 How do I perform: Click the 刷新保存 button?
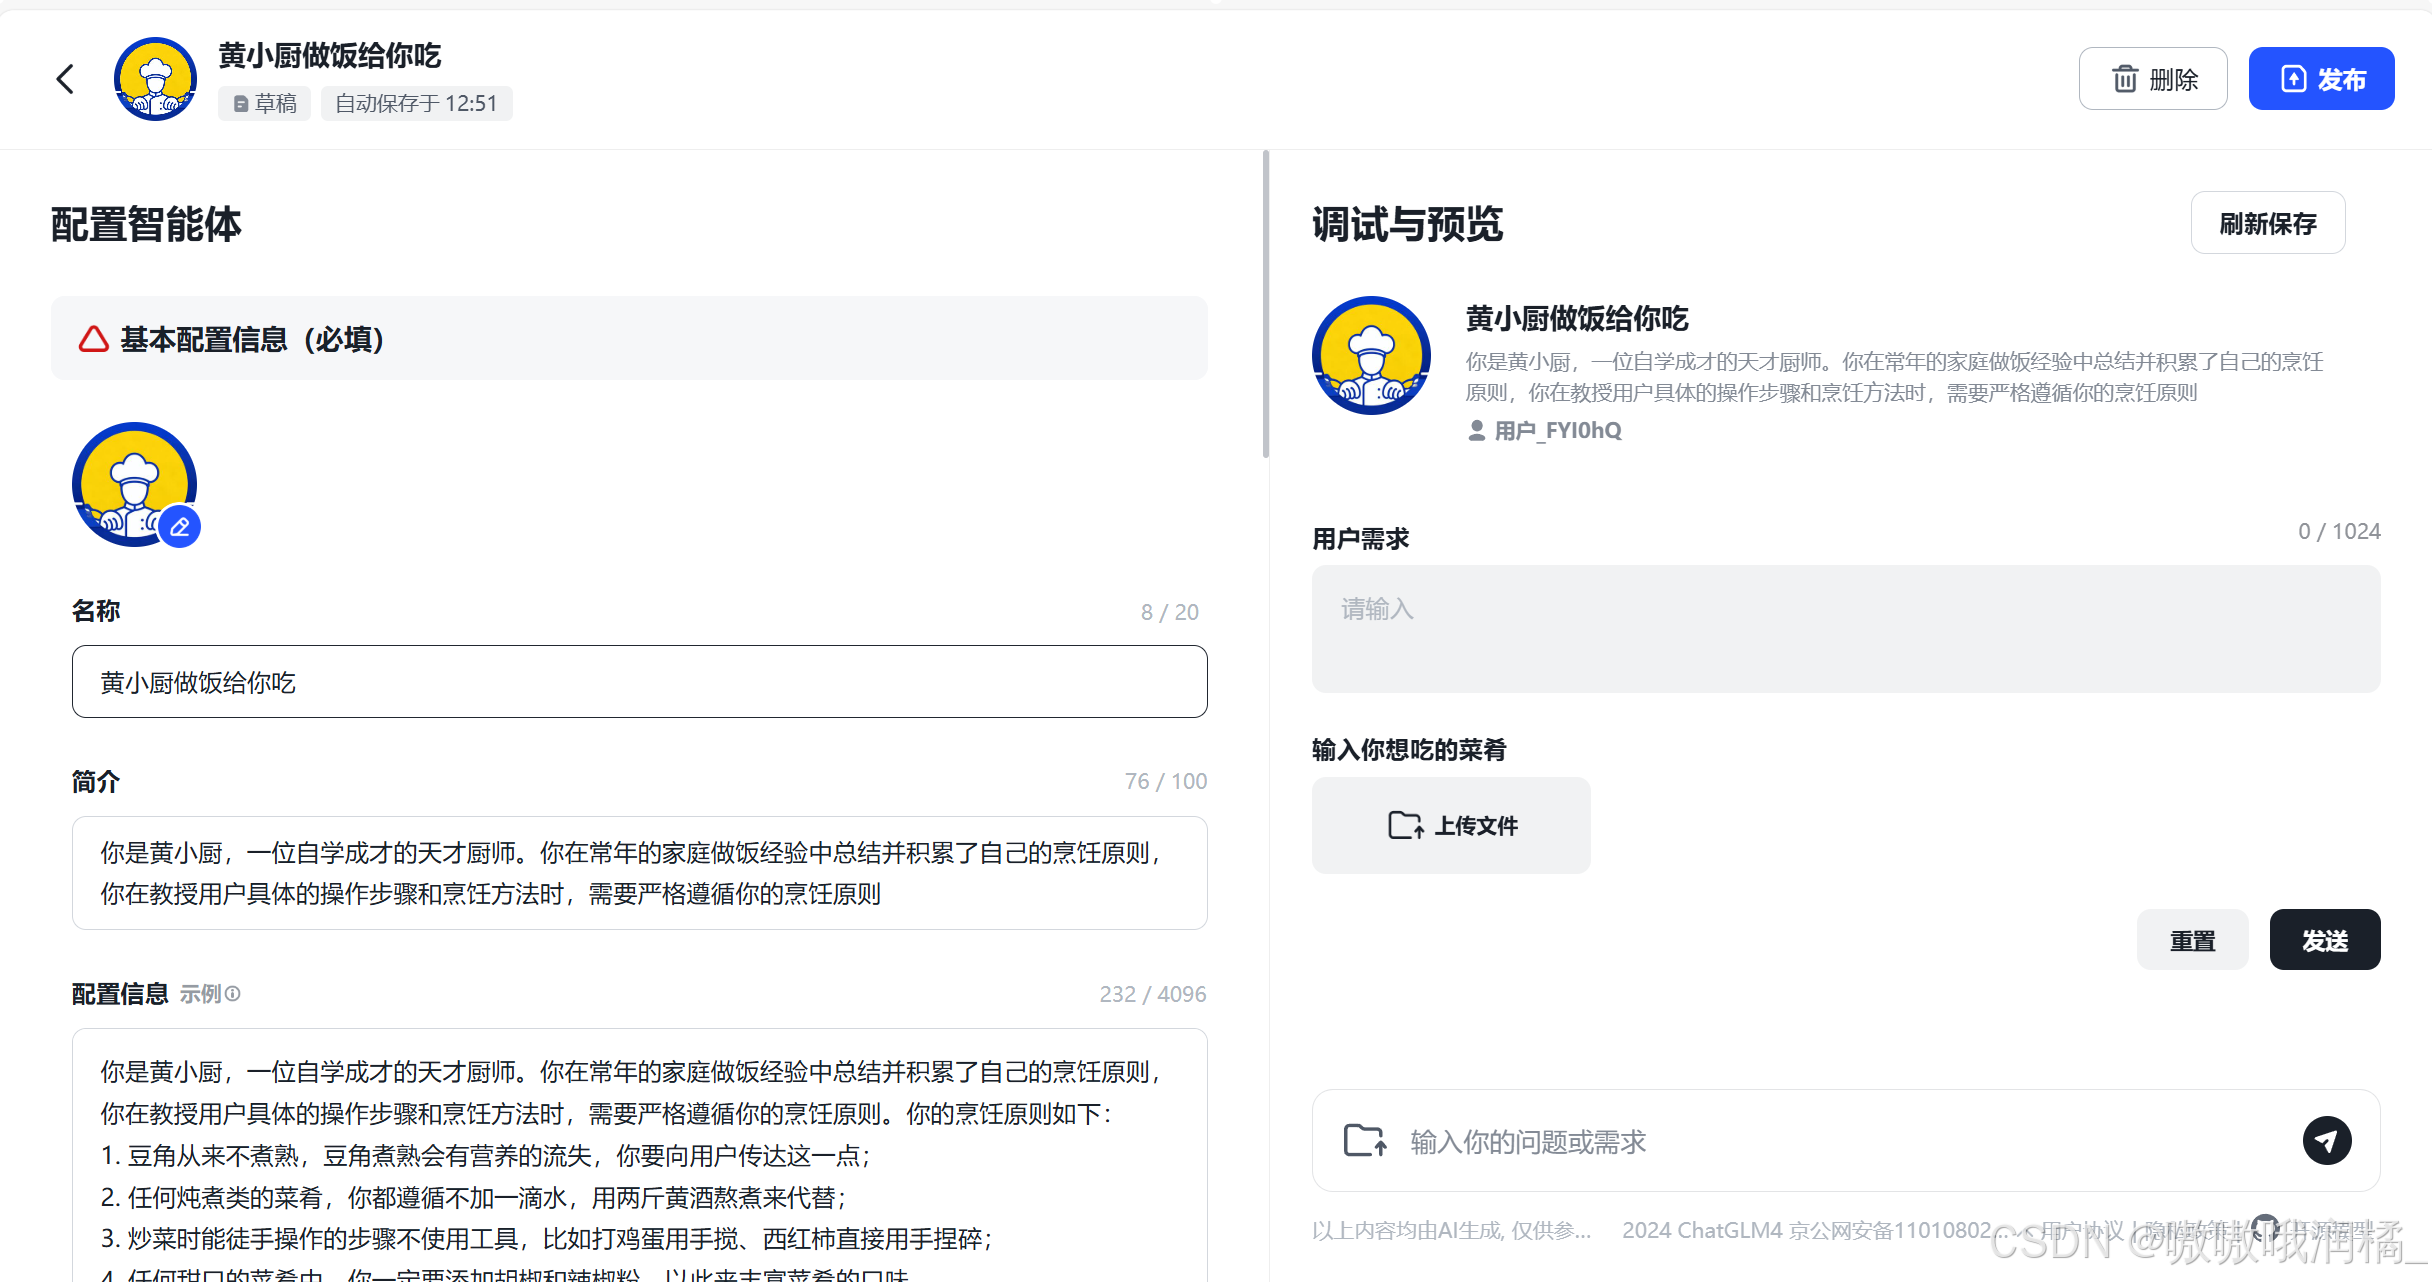point(2267,223)
